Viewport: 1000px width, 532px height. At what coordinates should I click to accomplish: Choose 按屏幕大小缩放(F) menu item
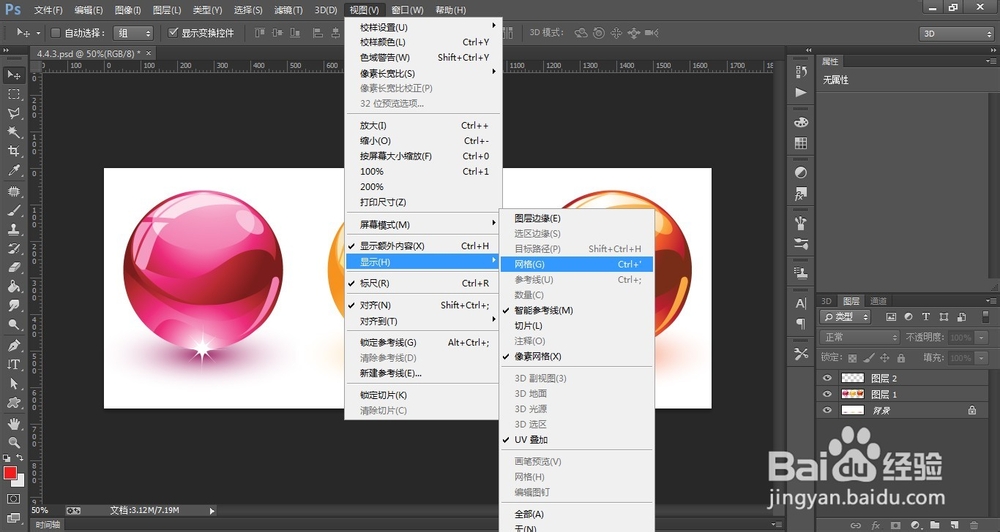click(x=423, y=156)
